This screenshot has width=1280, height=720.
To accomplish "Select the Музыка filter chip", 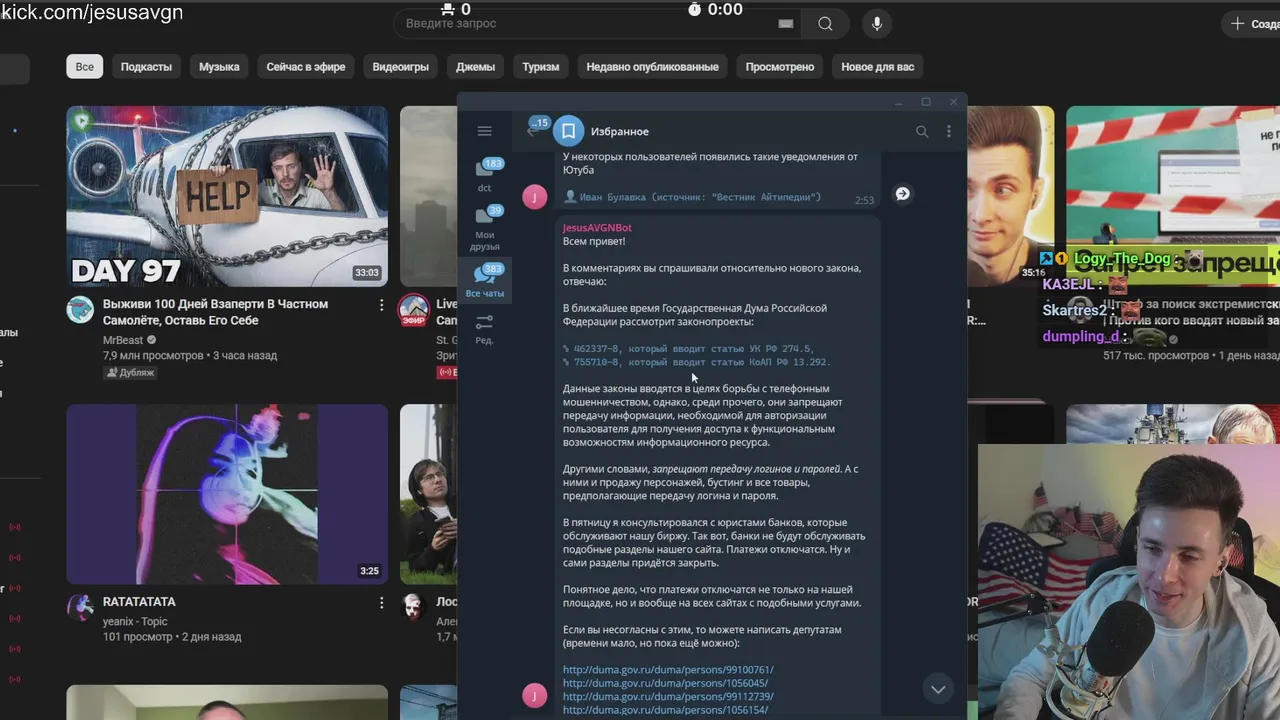I will click(x=219, y=67).
